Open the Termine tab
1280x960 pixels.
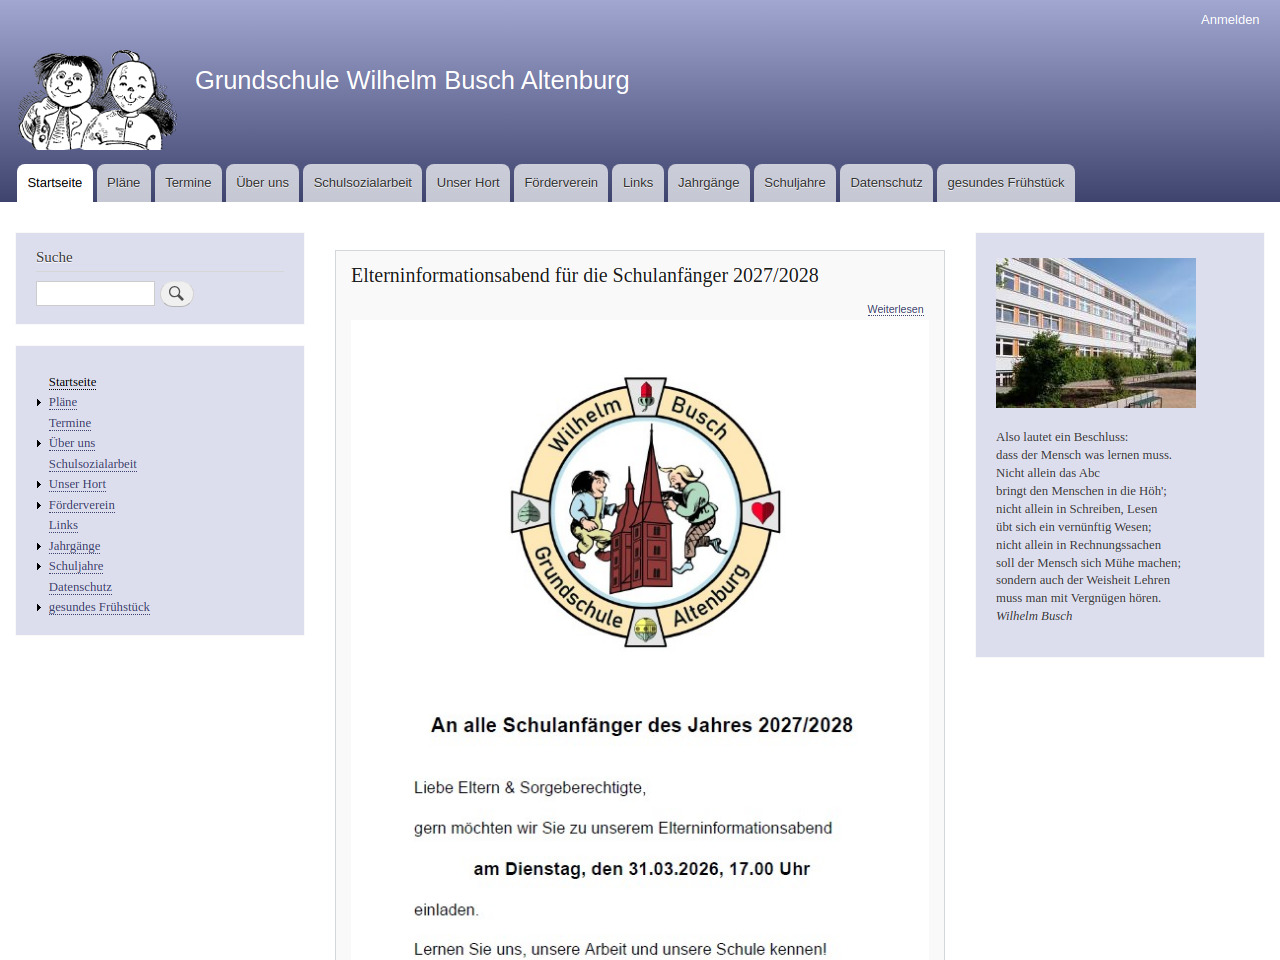pos(188,183)
